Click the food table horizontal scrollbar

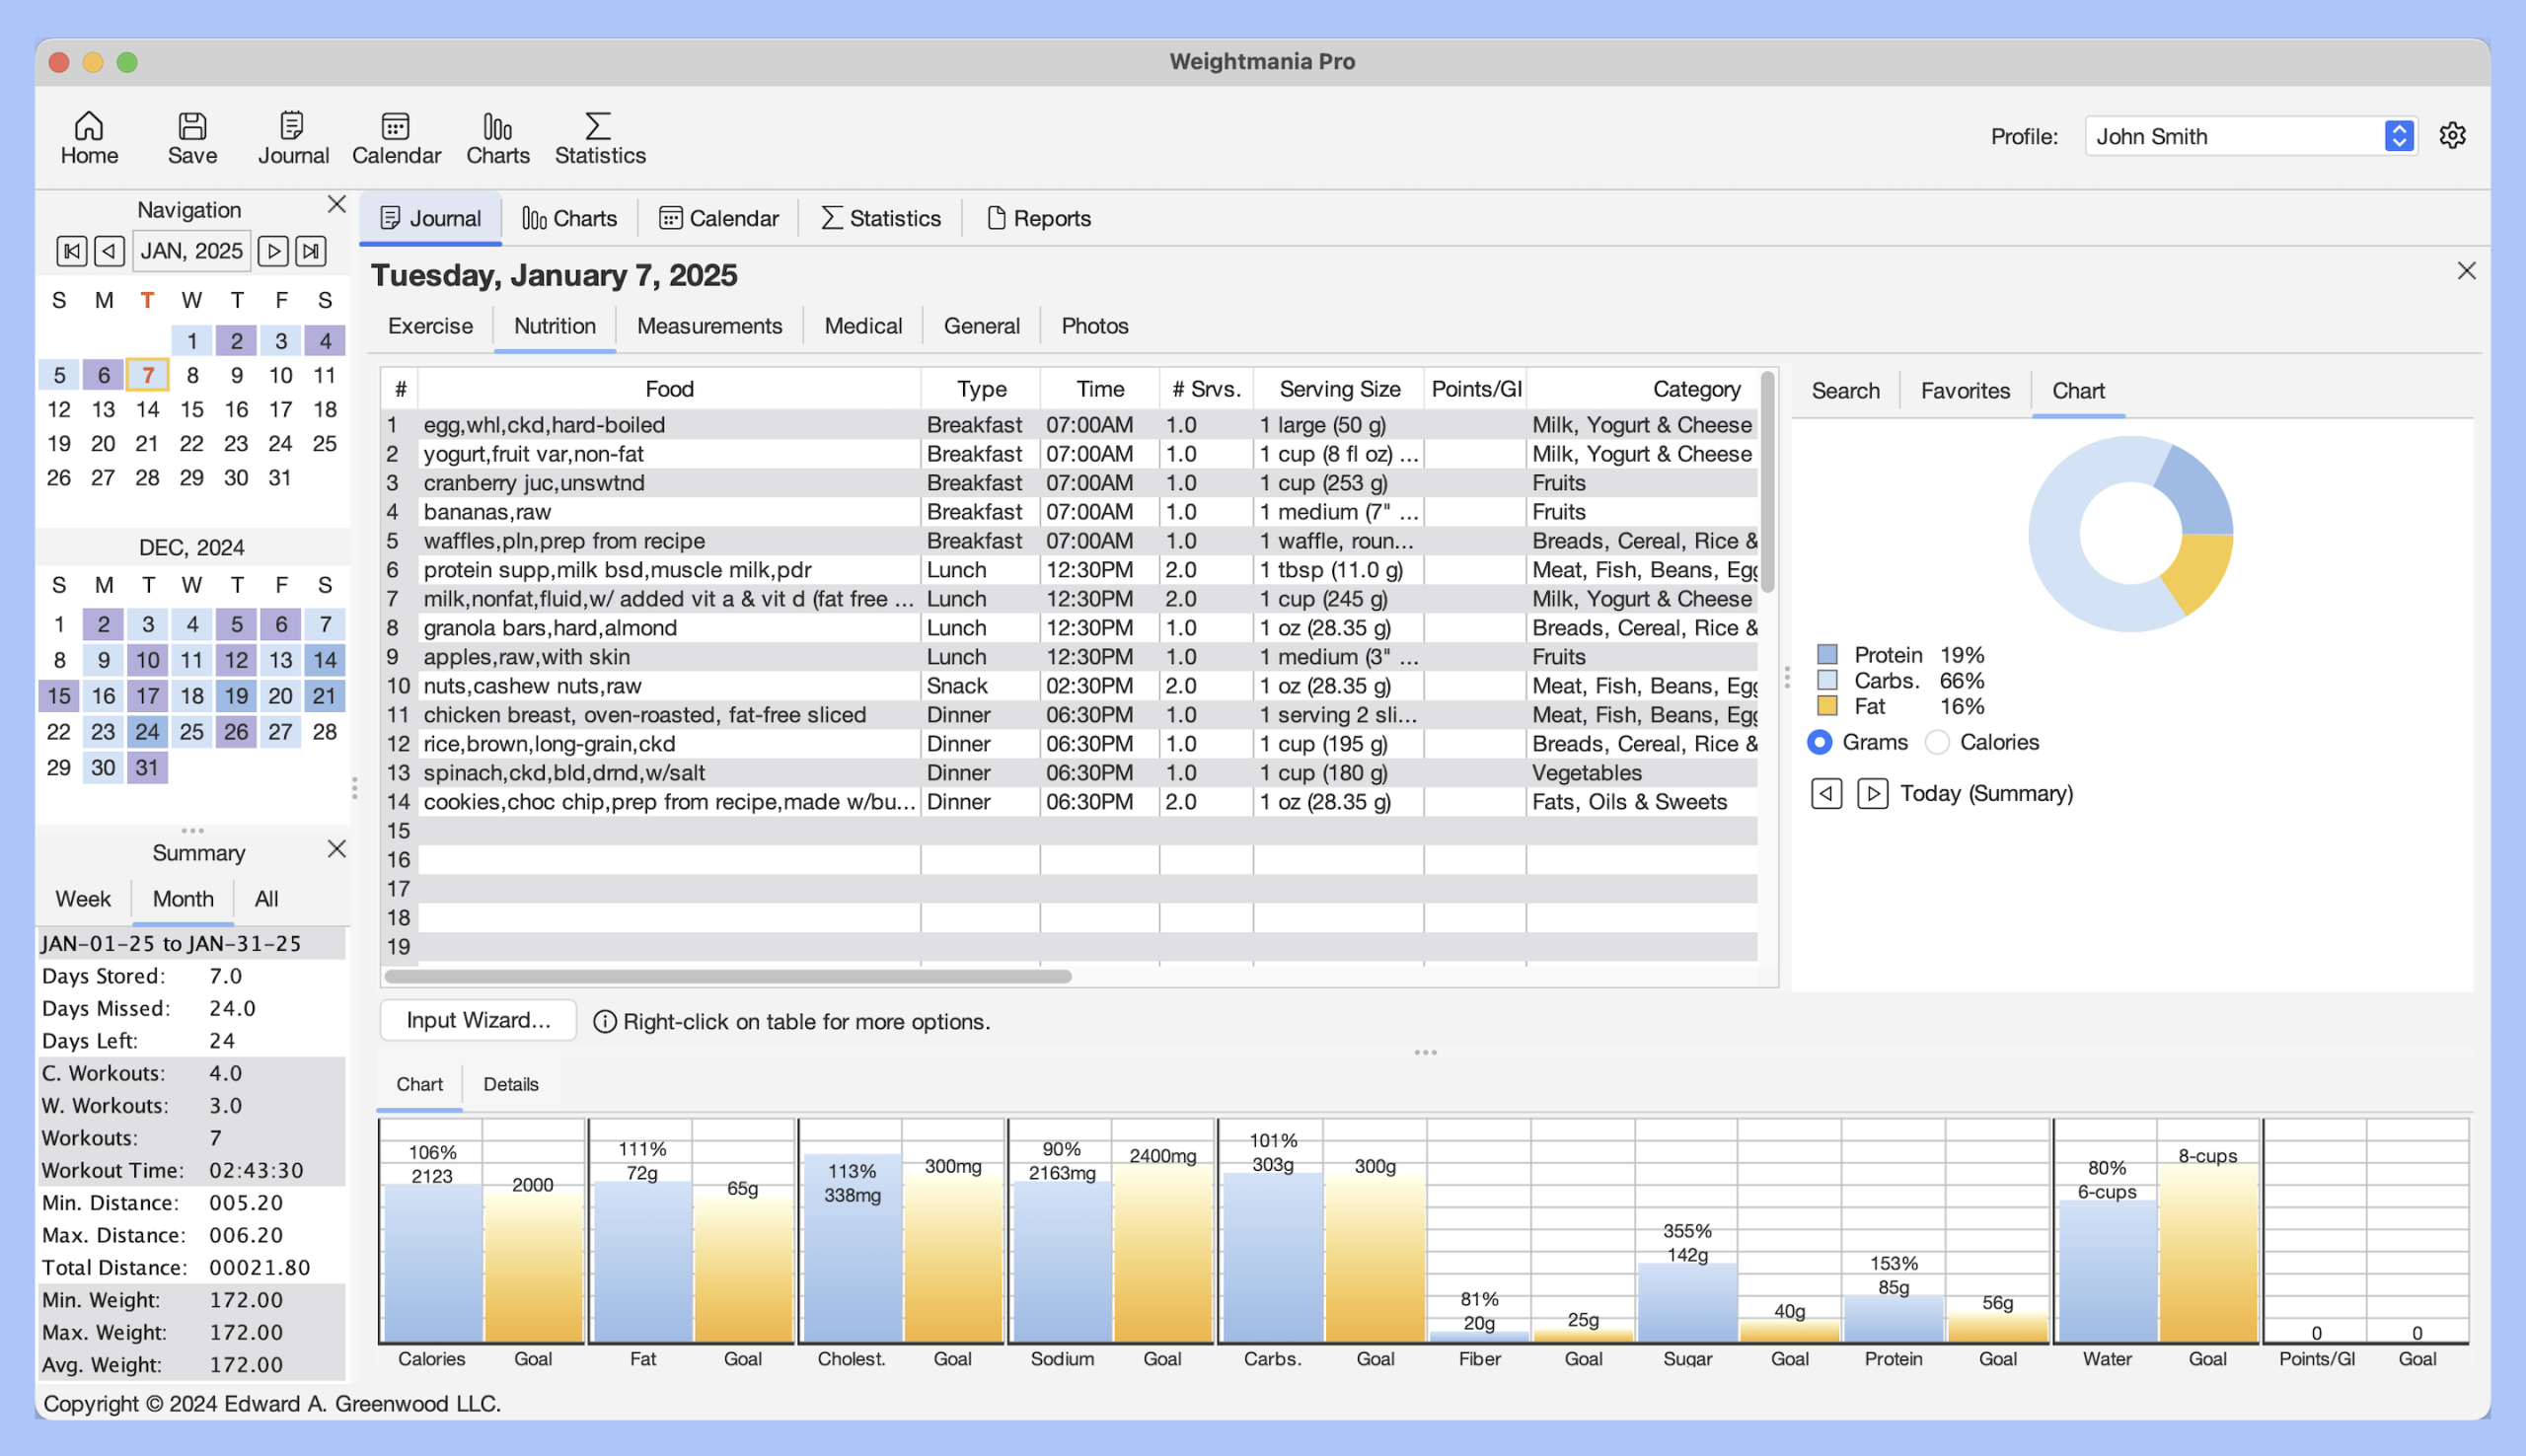pyautogui.click(x=727, y=976)
